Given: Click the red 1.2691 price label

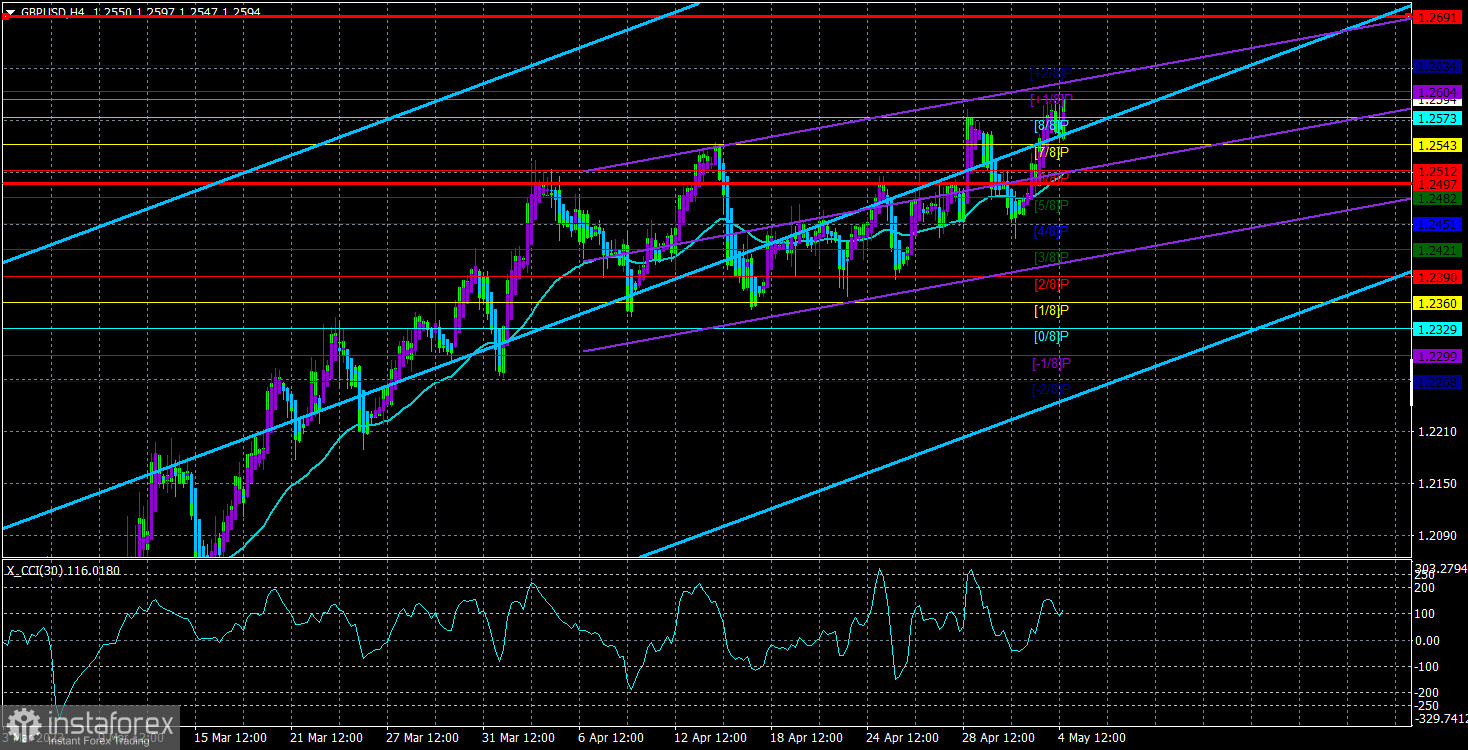Looking at the screenshot, I should [1438, 17].
